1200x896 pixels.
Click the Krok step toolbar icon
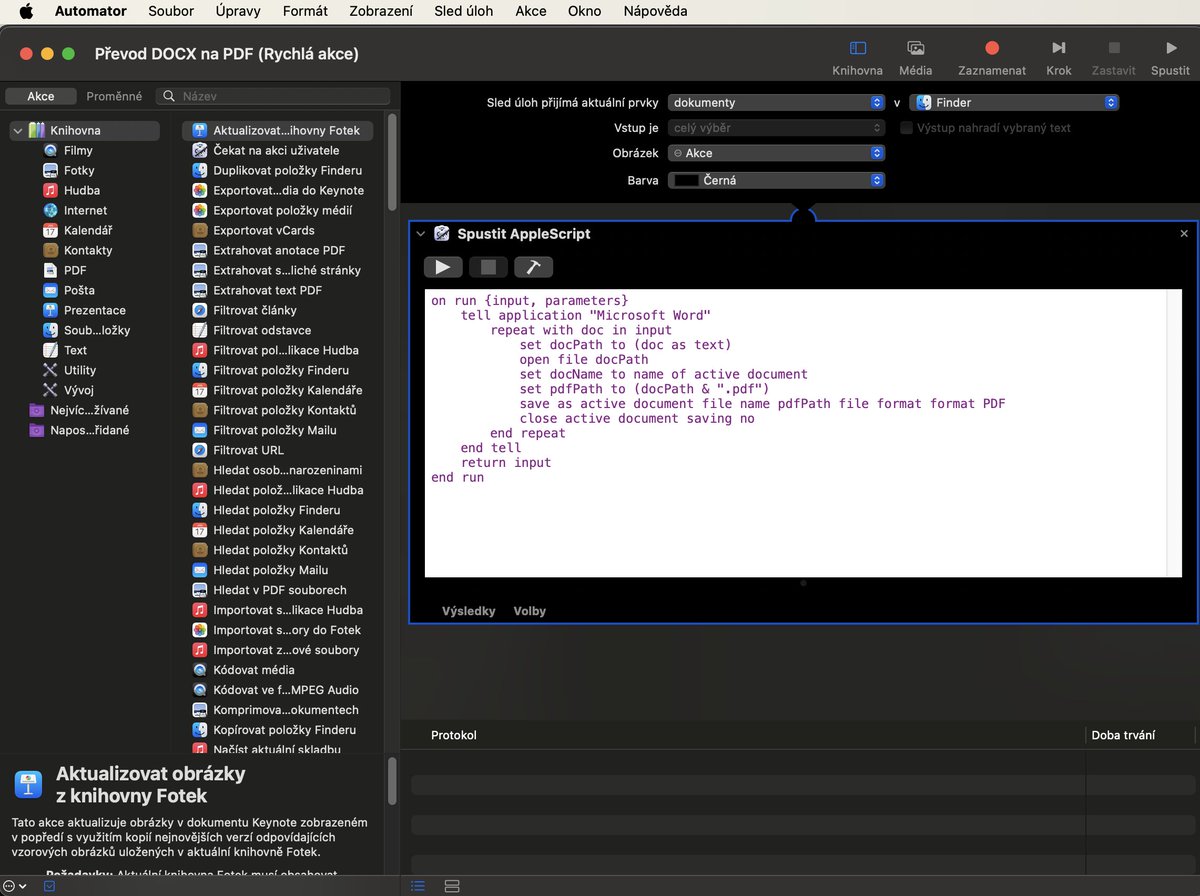click(1058, 48)
